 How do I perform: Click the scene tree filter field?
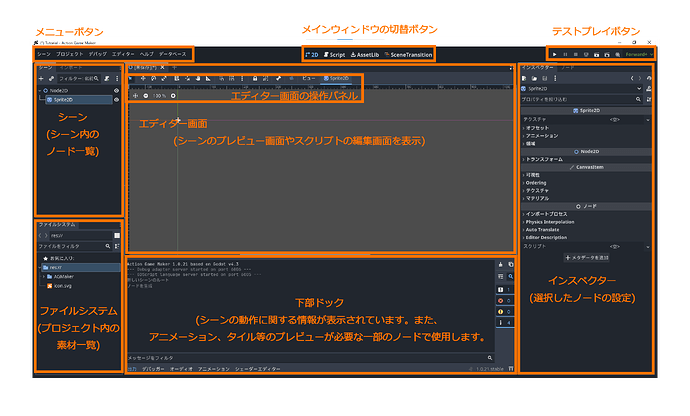coord(79,78)
